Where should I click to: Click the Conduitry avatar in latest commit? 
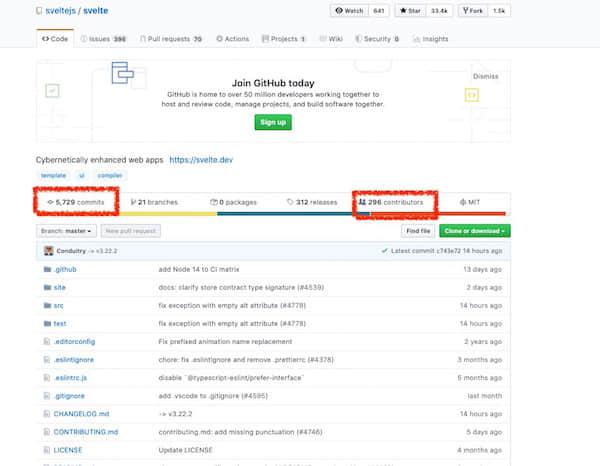click(x=46, y=249)
